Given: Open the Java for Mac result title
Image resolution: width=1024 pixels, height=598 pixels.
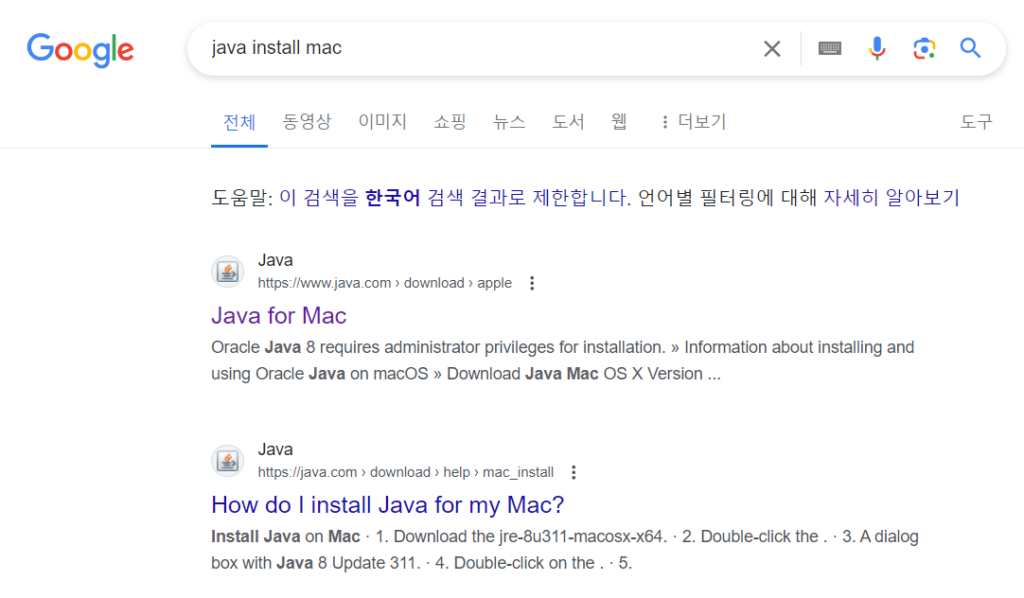Looking at the screenshot, I should point(279,316).
